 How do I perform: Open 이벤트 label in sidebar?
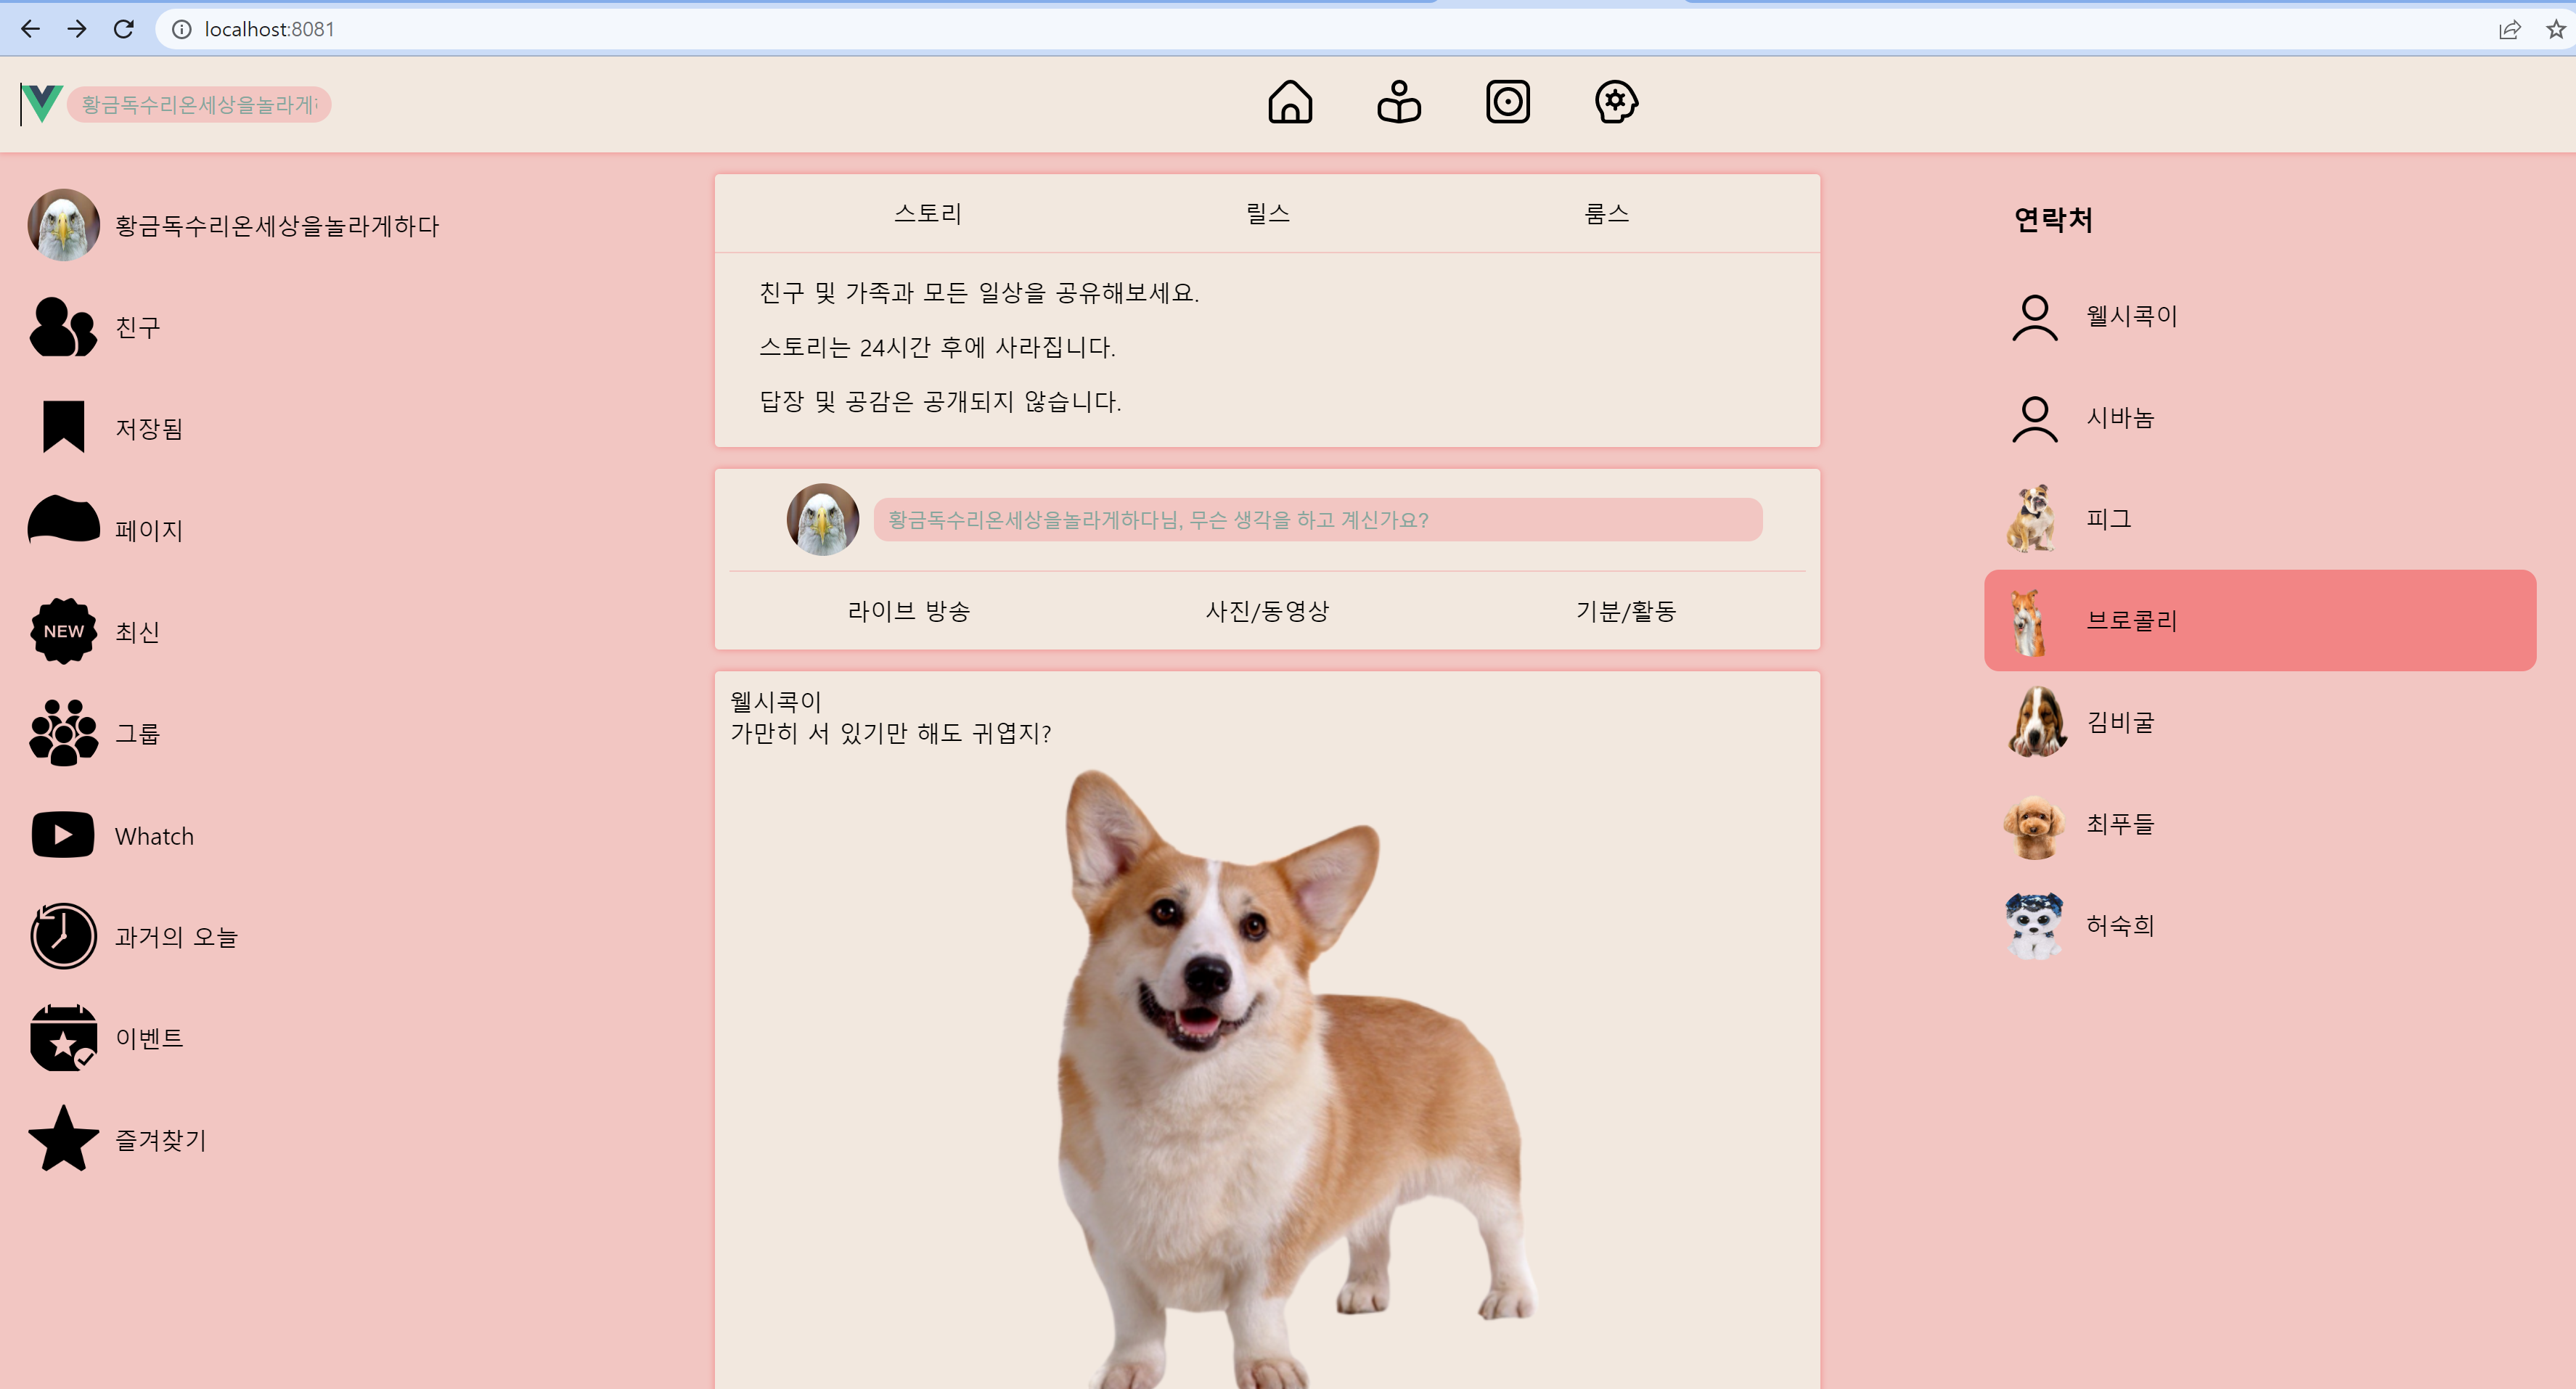point(149,1038)
